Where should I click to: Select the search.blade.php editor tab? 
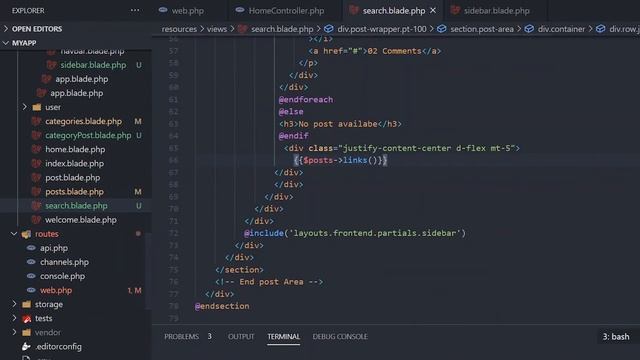tap(393, 11)
